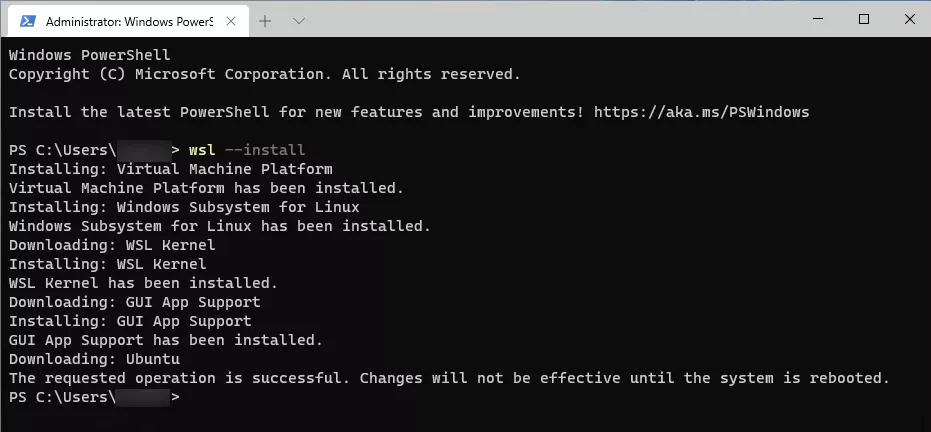
Task: Minimize the Windows Terminal window
Action: (x=819, y=20)
